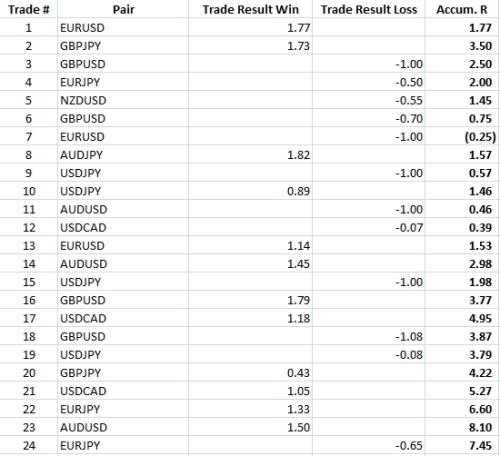The width and height of the screenshot is (500, 456).
Task: Click the 8.10 accumulated R cell
Action: [462, 427]
